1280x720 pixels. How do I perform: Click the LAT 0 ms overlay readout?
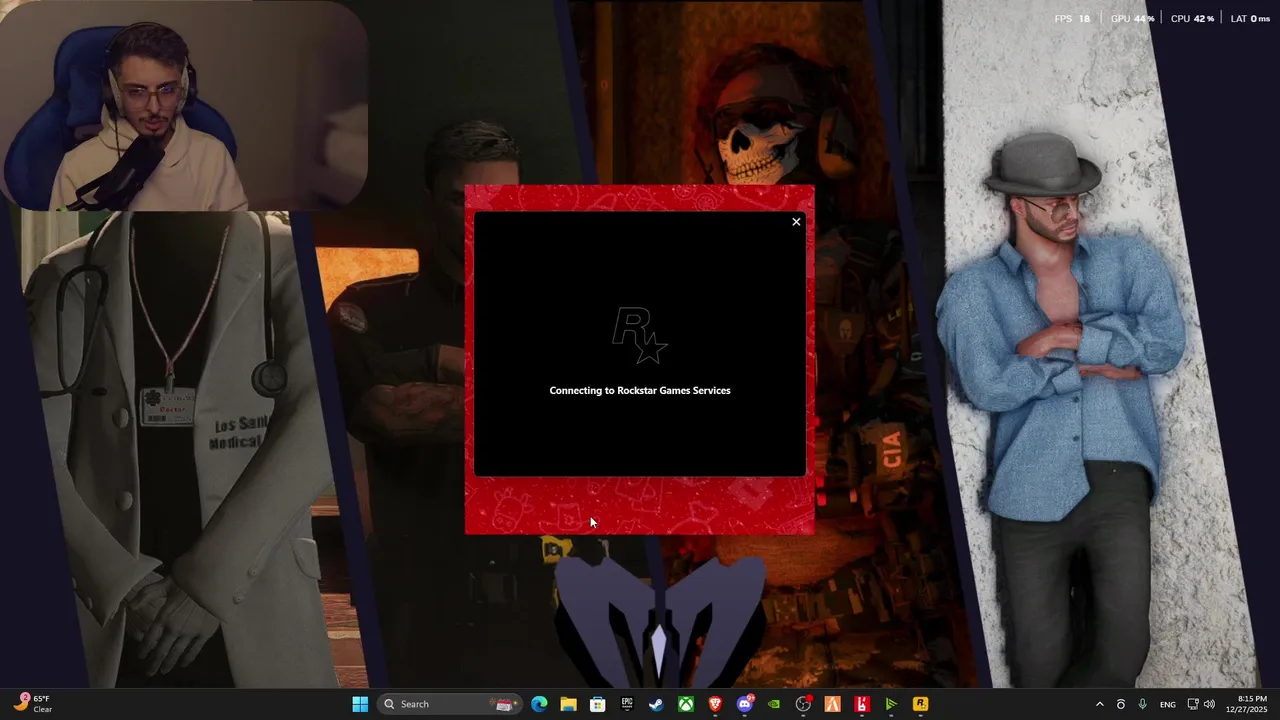click(1250, 19)
